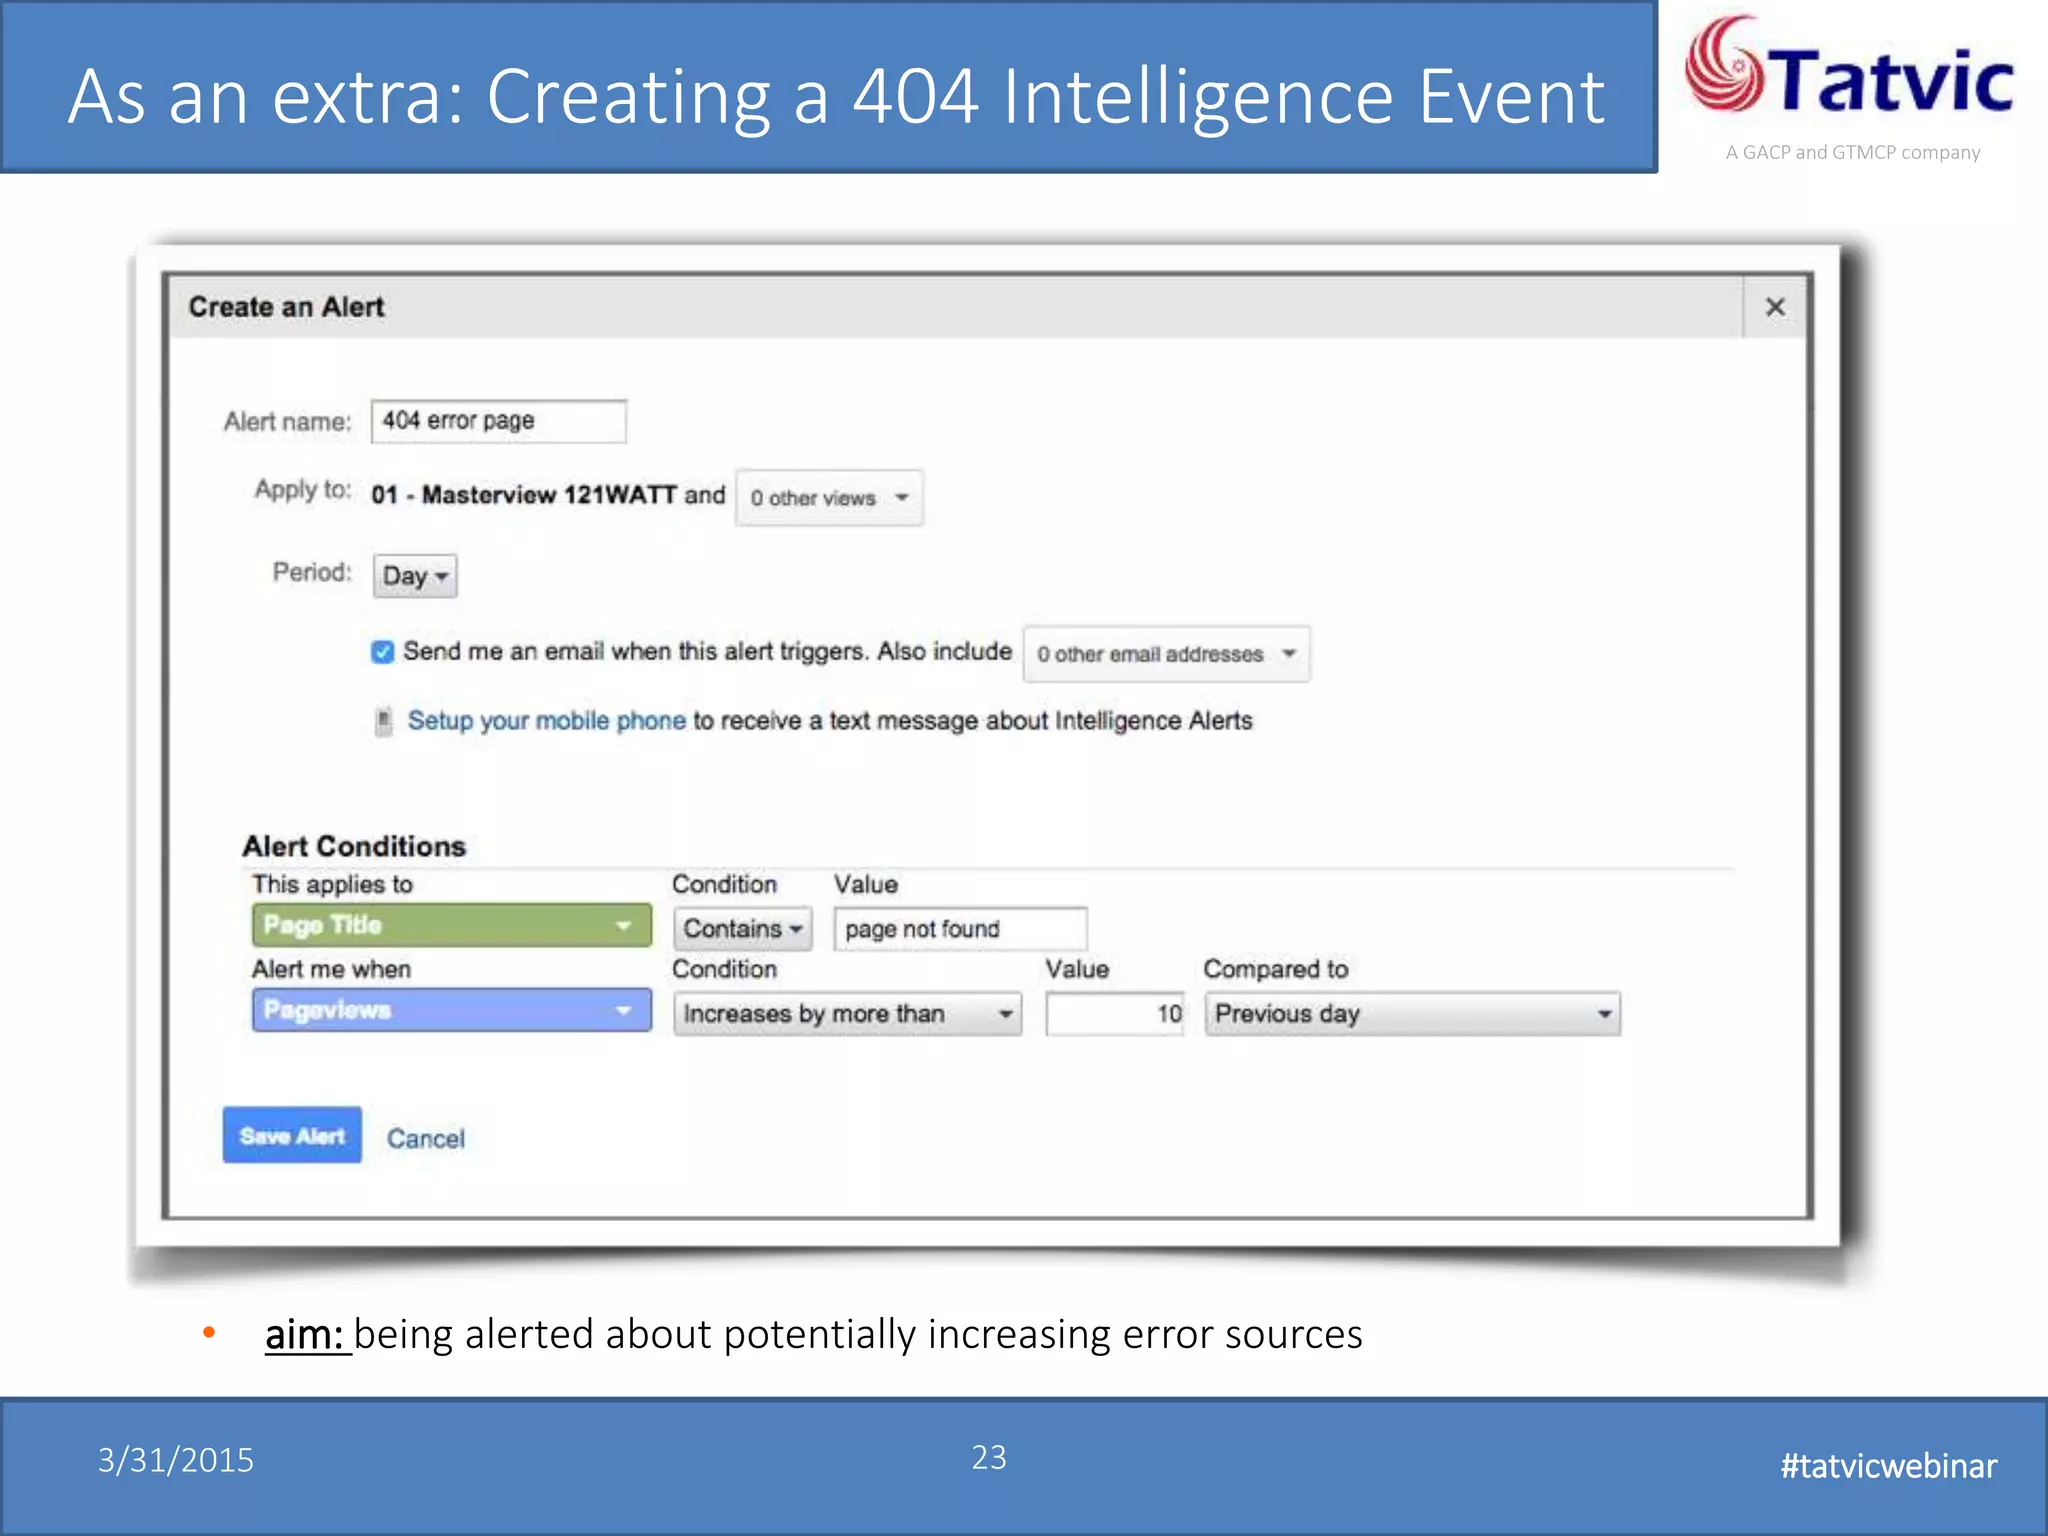2048x1536 pixels.
Task: Click the Alert Conditions heading
Action: (354, 846)
